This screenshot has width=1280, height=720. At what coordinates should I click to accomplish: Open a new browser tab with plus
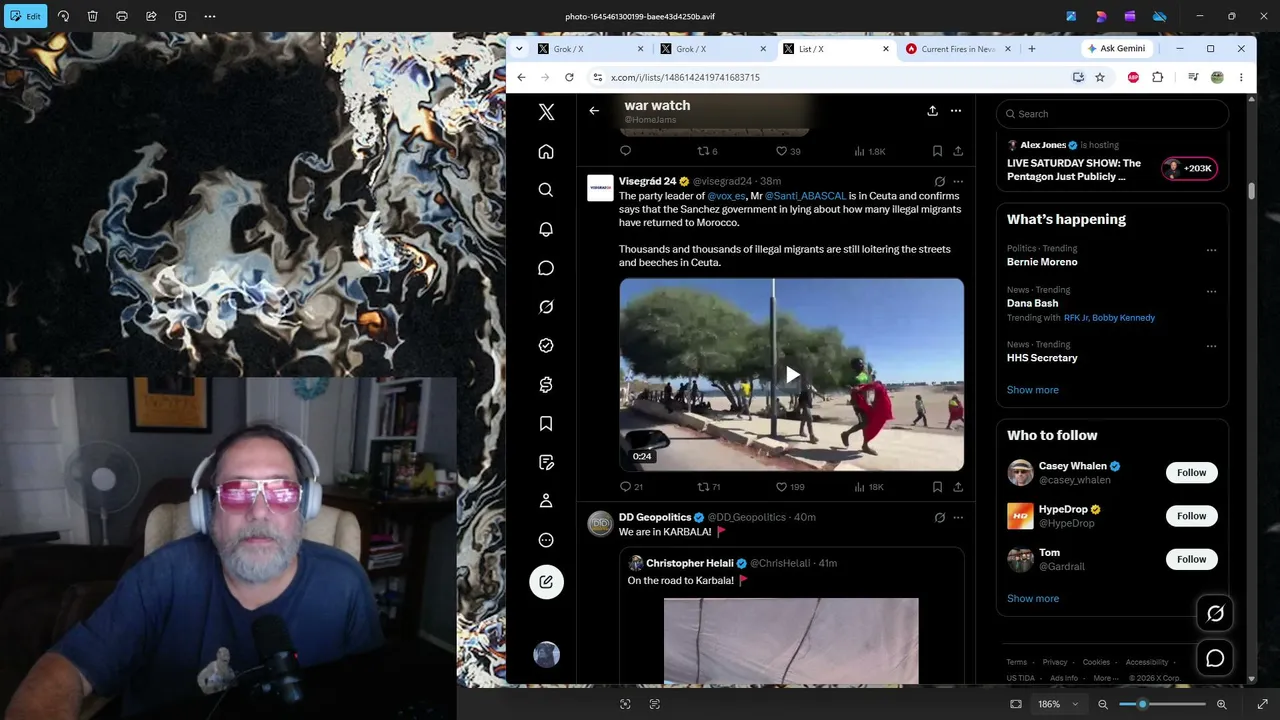point(1032,49)
